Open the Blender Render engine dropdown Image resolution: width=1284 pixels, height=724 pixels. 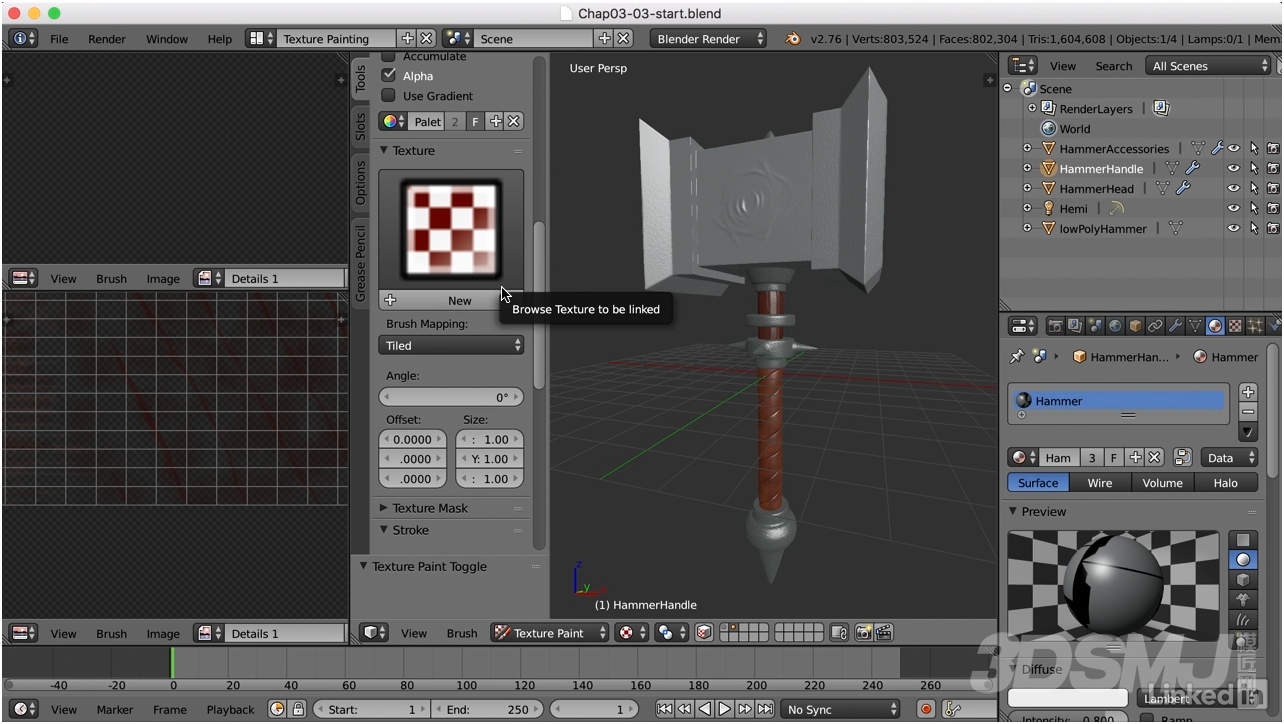pos(709,39)
